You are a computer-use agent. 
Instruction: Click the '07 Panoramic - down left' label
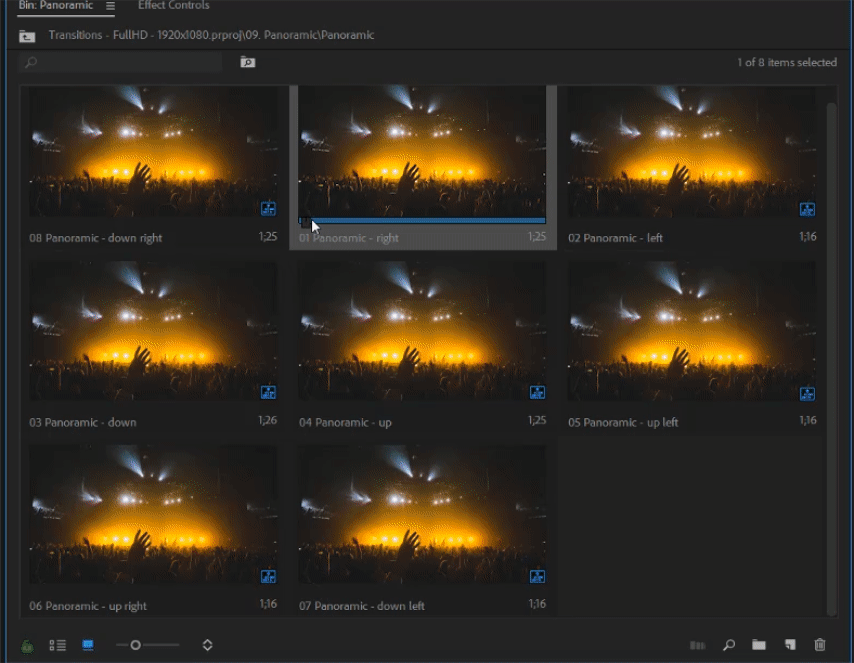click(362, 606)
